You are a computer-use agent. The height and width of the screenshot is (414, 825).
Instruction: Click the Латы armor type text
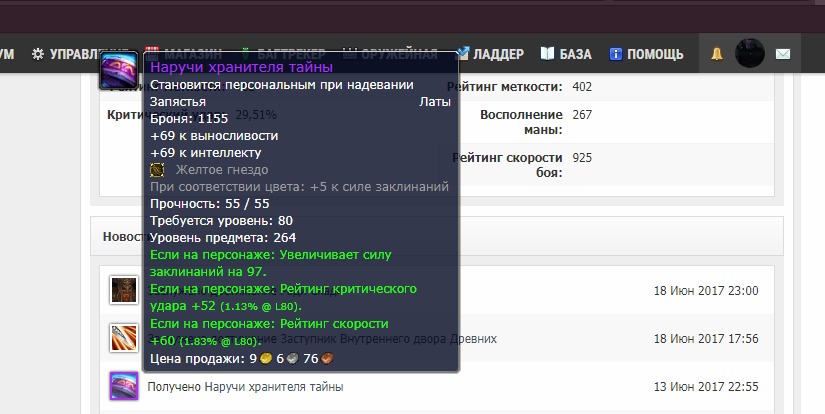coord(435,102)
